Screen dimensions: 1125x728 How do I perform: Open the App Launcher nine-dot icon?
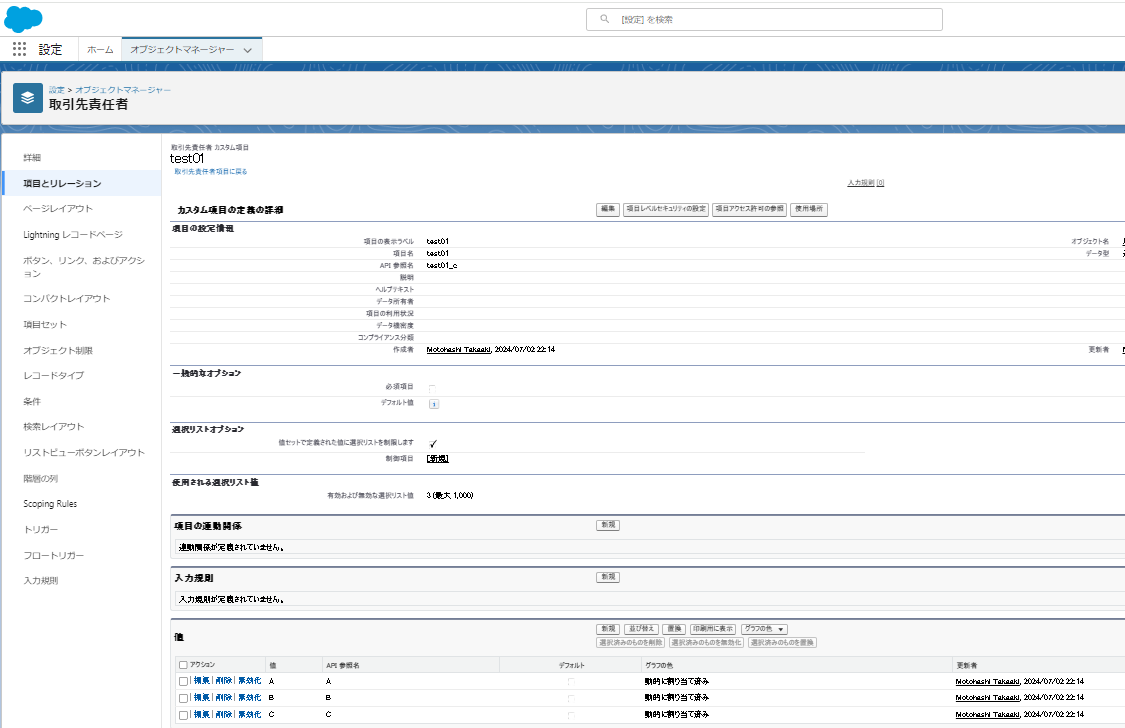[19, 49]
